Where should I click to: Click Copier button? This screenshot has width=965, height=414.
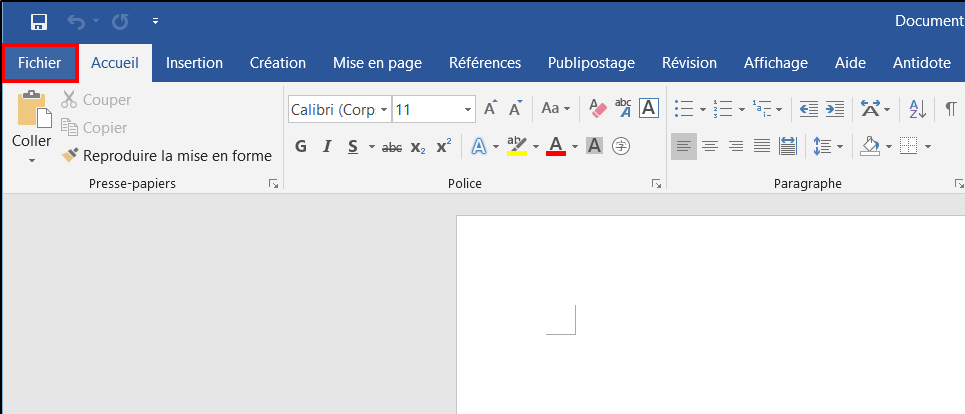[94, 128]
